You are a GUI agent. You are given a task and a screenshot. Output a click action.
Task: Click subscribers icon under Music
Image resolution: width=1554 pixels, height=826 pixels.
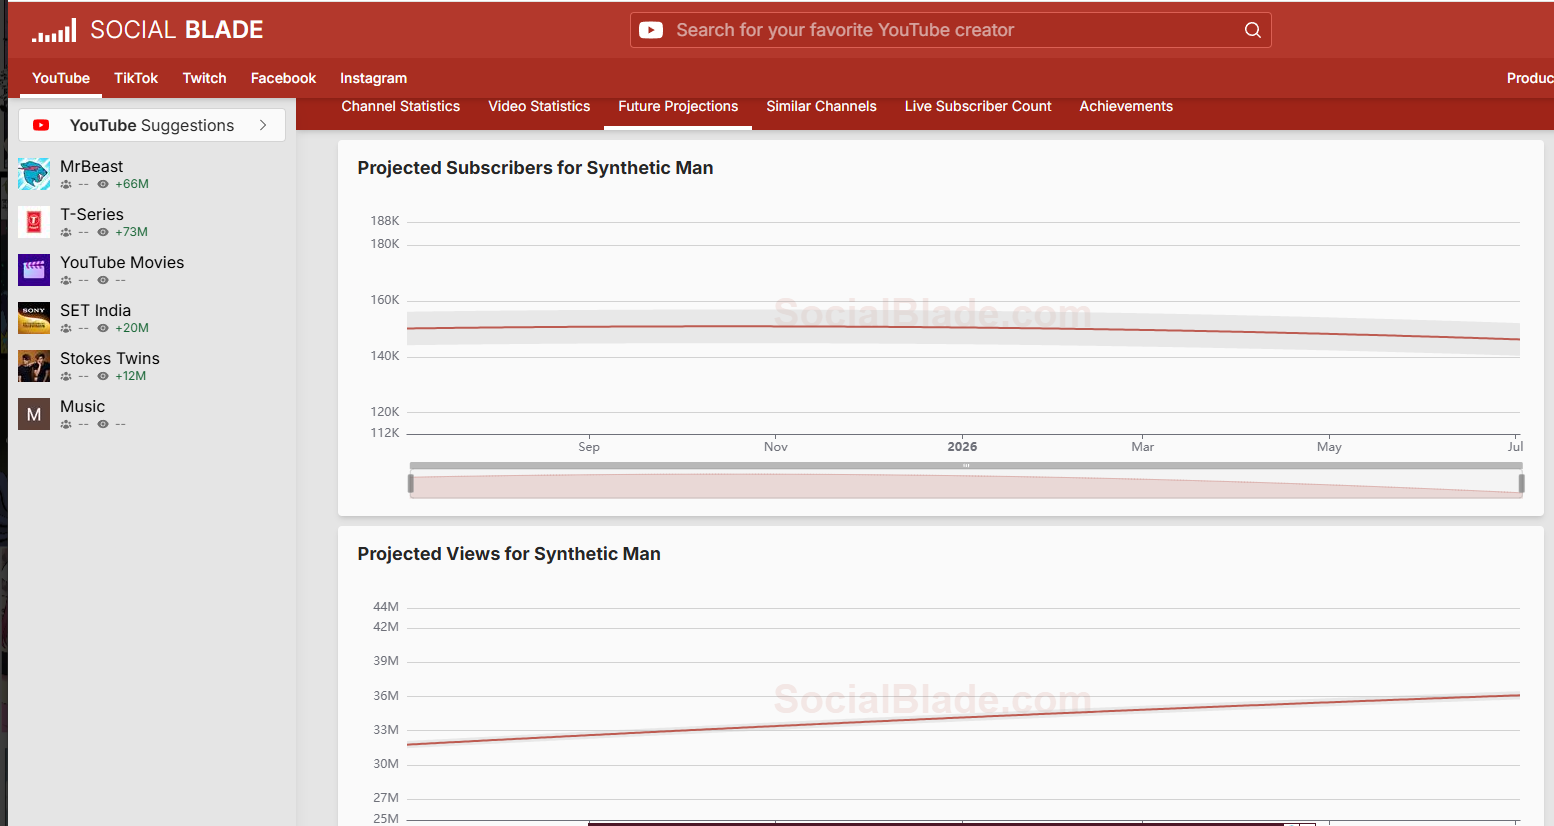pyautogui.click(x=66, y=424)
